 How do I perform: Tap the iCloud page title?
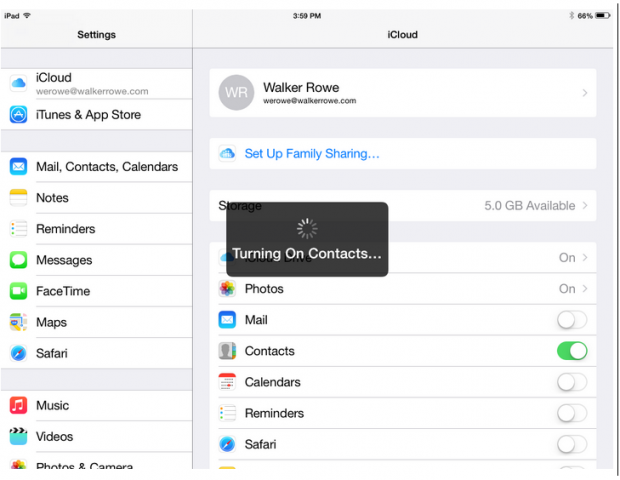coord(402,35)
